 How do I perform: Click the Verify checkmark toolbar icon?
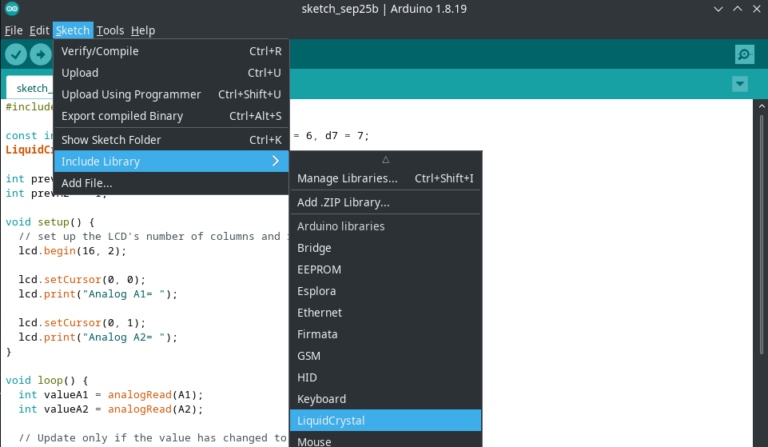click(x=16, y=54)
